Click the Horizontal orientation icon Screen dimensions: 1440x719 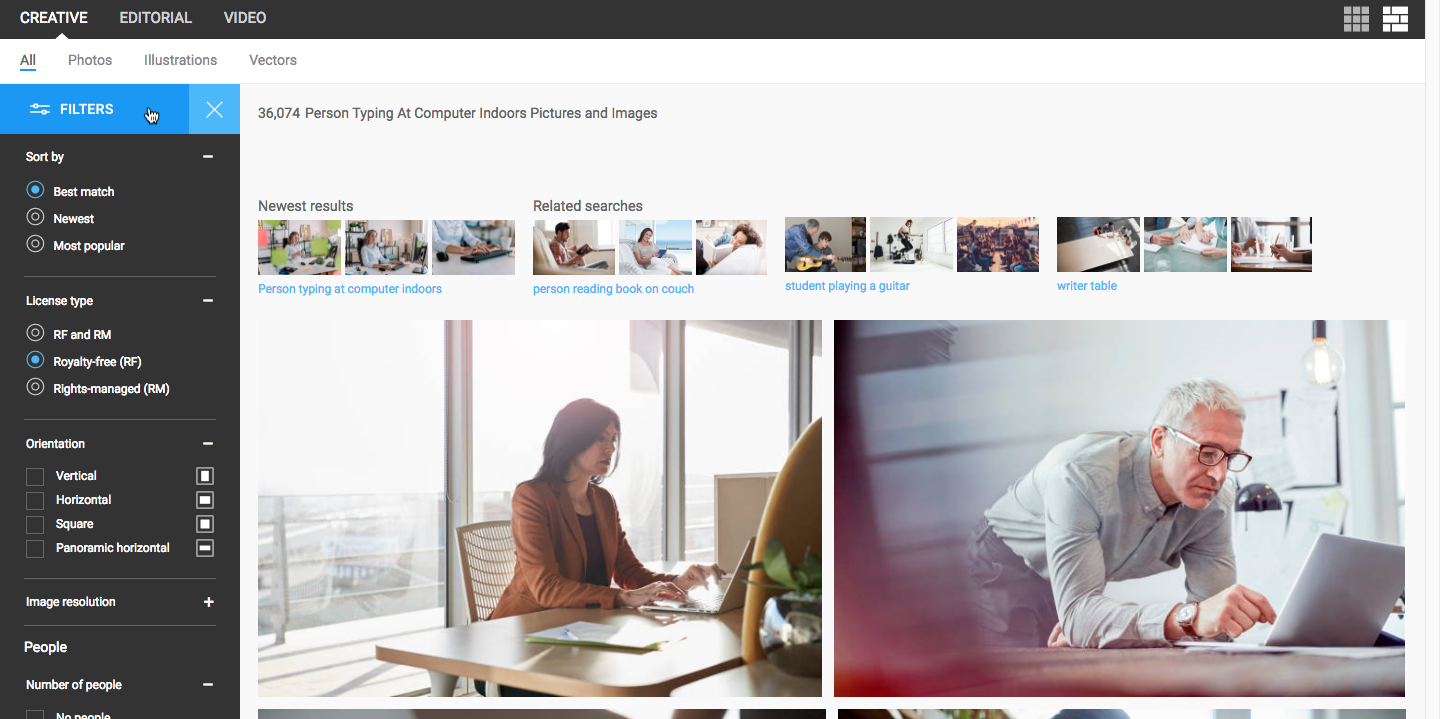click(x=205, y=500)
